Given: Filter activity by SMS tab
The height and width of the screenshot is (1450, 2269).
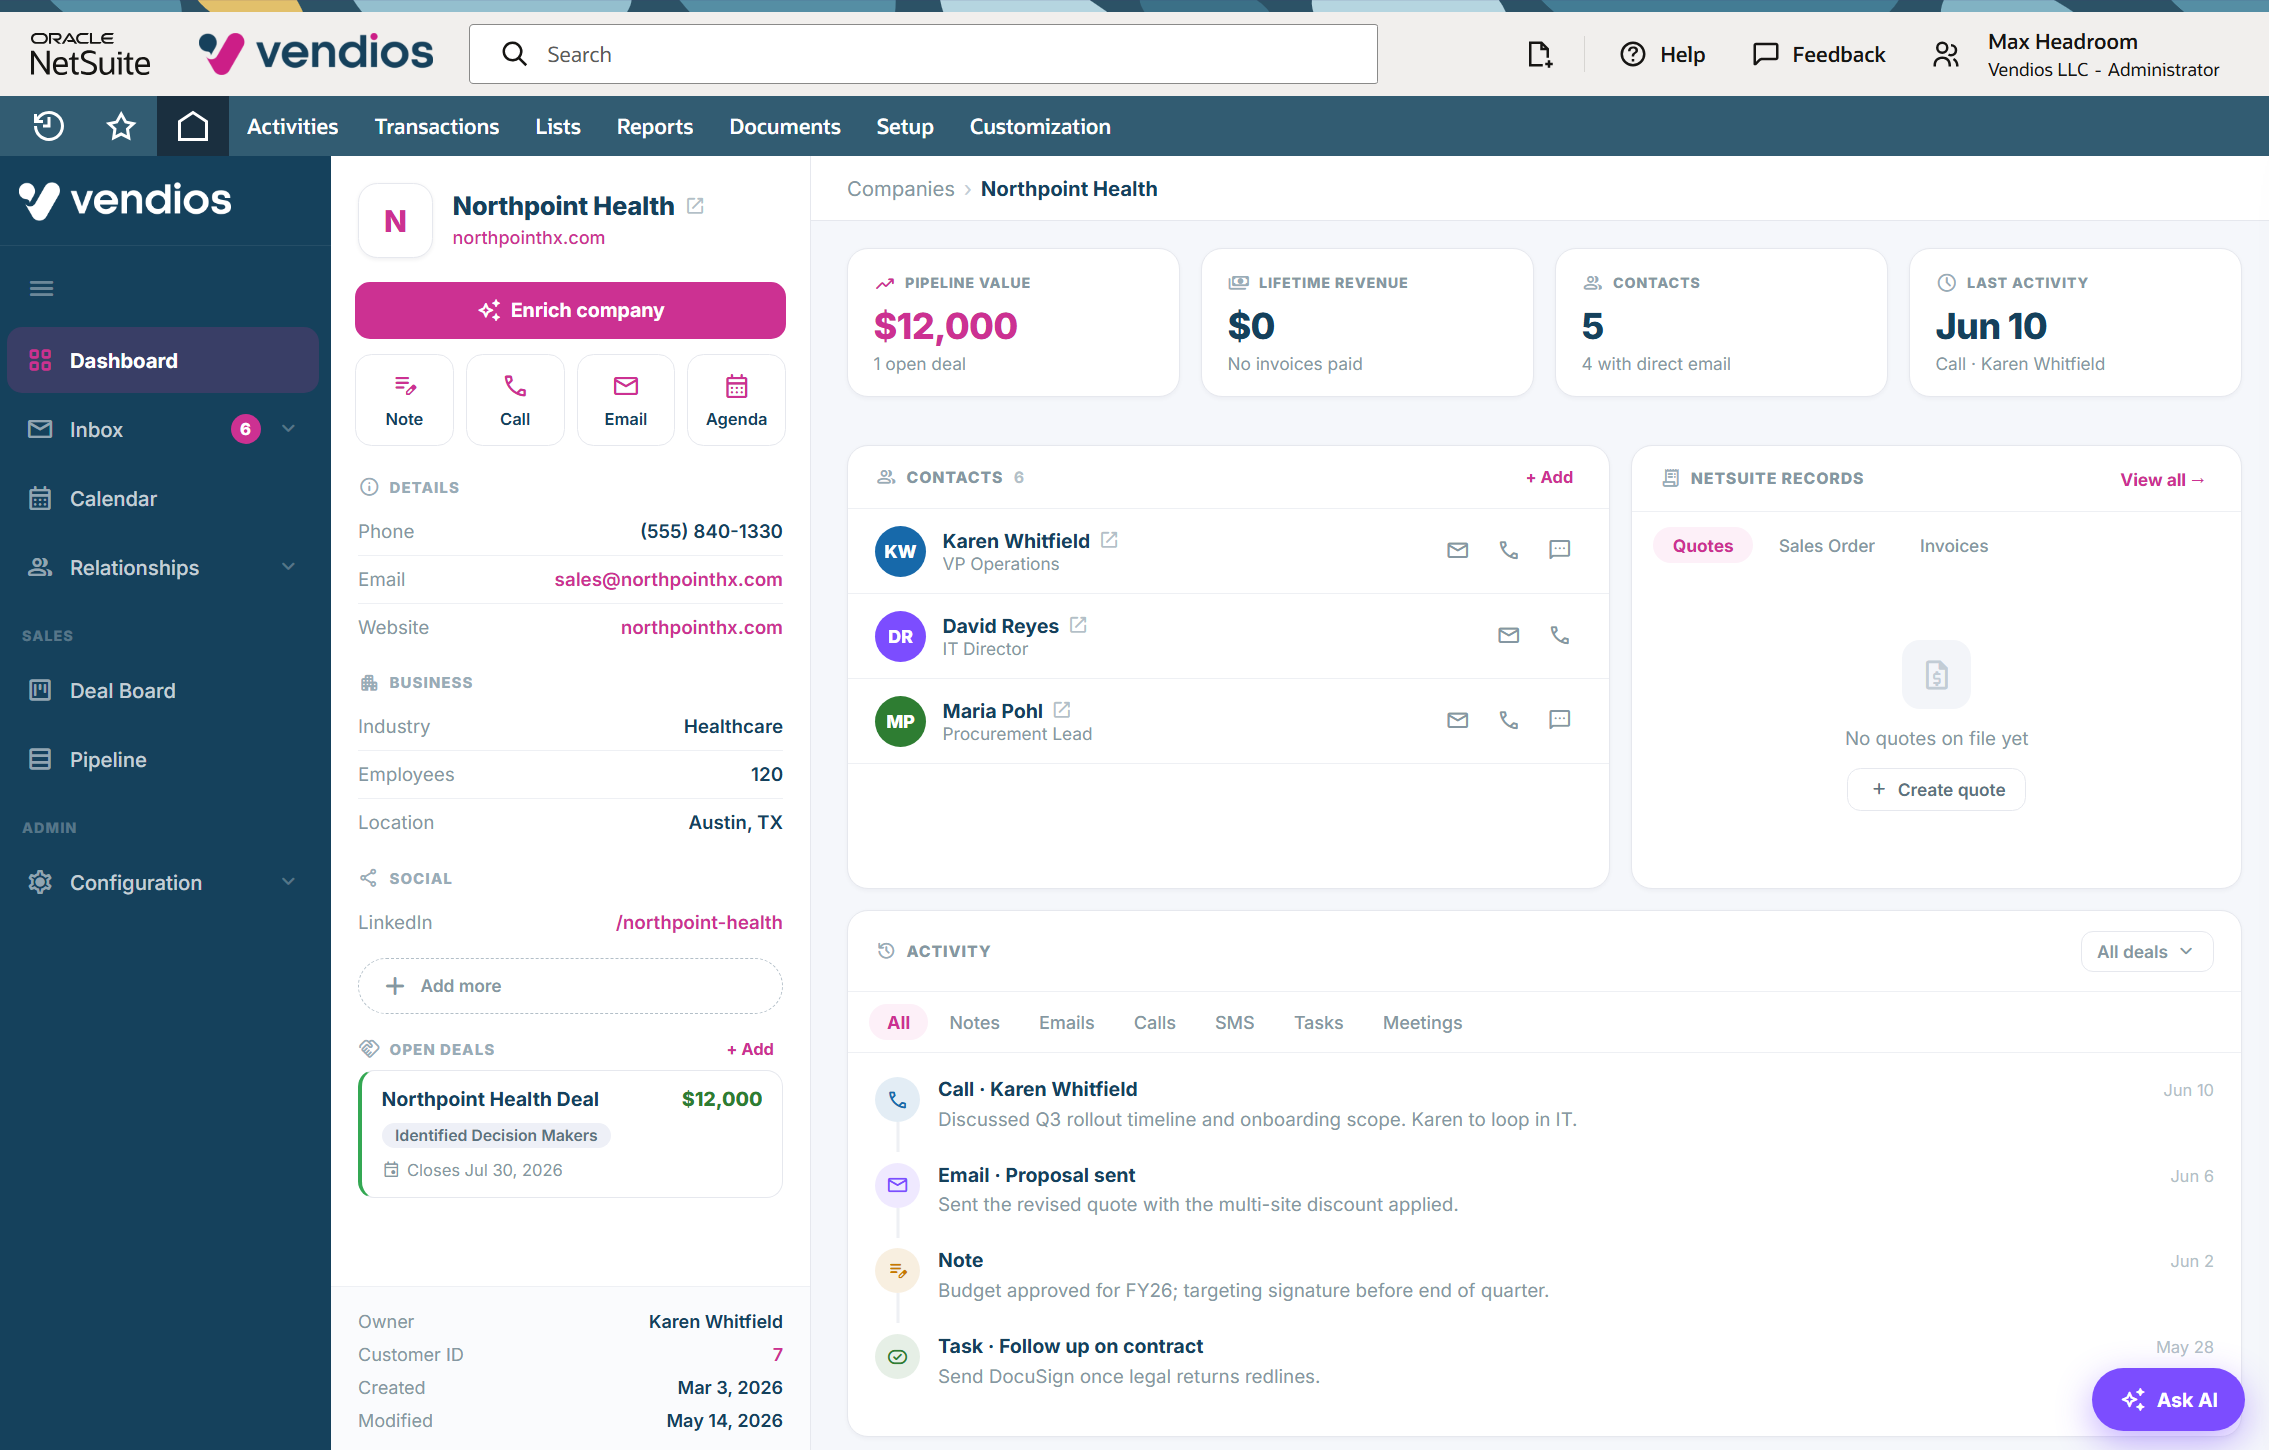Looking at the screenshot, I should point(1234,1023).
